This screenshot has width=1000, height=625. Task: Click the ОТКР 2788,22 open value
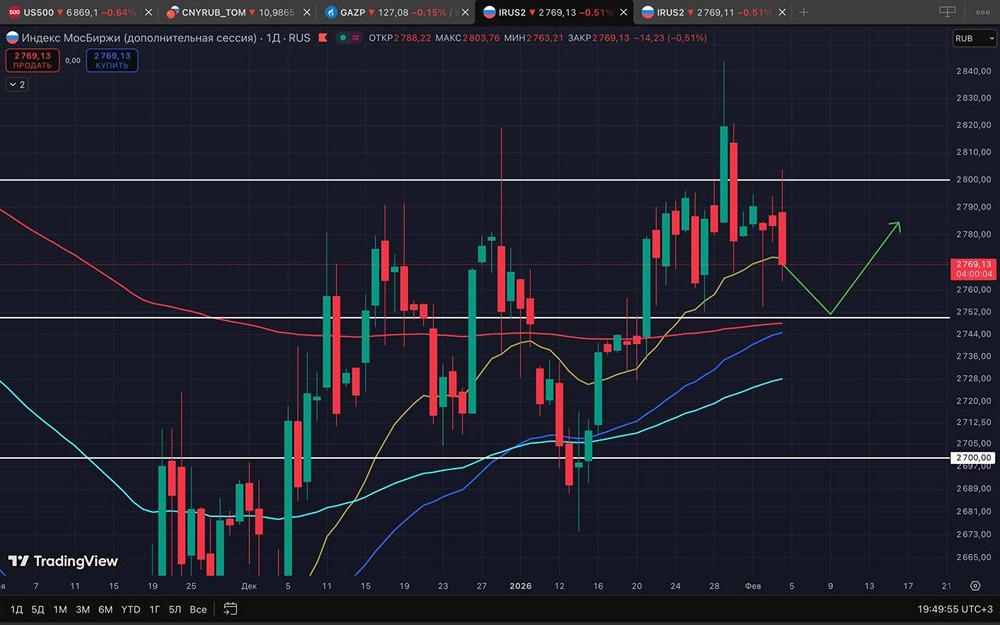point(400,38)
